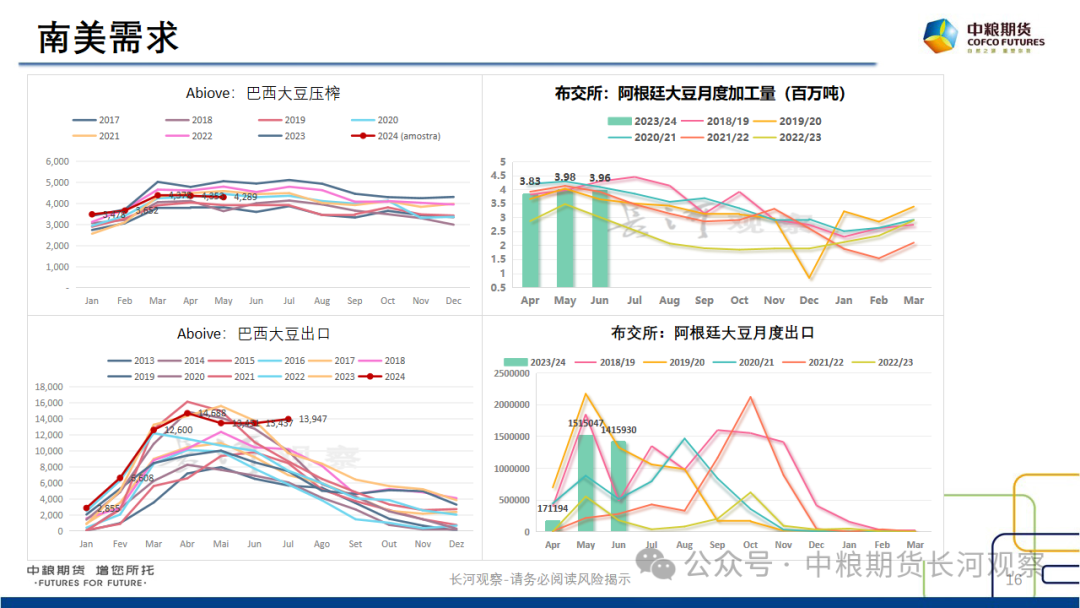Click the 南美需求 slide heading
Image resolution: width=1080 pixels, height=608 pixels.
click(x=108, y=37)
